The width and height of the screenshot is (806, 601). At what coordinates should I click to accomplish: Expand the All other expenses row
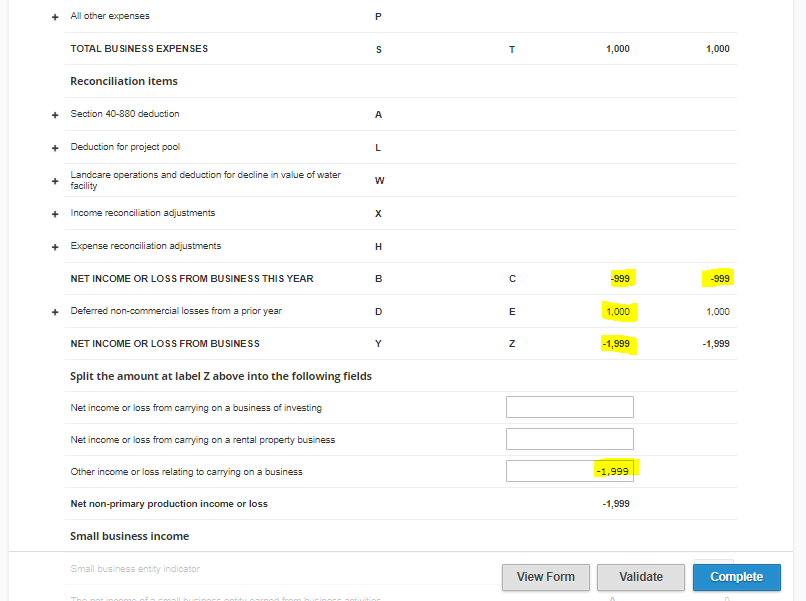[55, 17]
